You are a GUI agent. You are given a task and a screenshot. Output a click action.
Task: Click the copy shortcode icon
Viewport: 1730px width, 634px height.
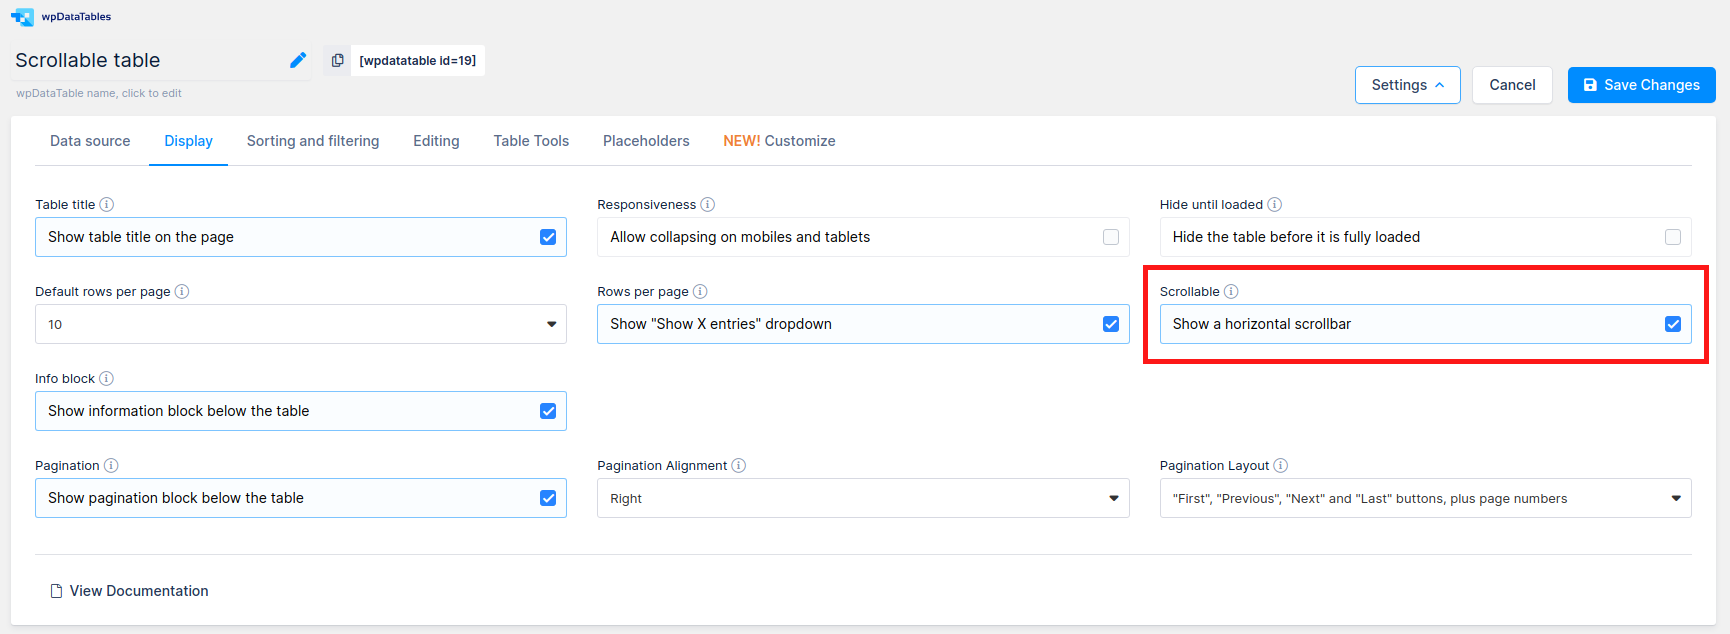click(338, 60)
